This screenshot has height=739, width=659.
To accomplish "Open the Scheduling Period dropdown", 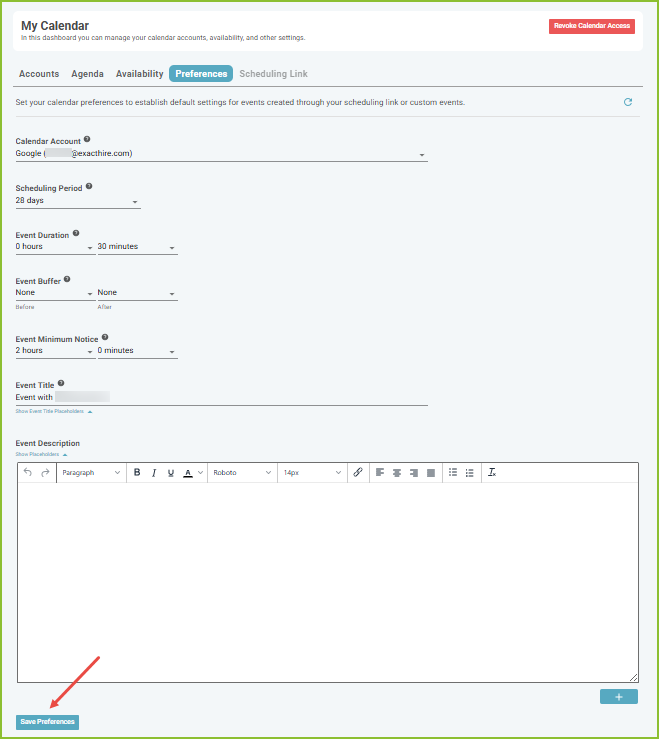I will [x=78, y=201].
